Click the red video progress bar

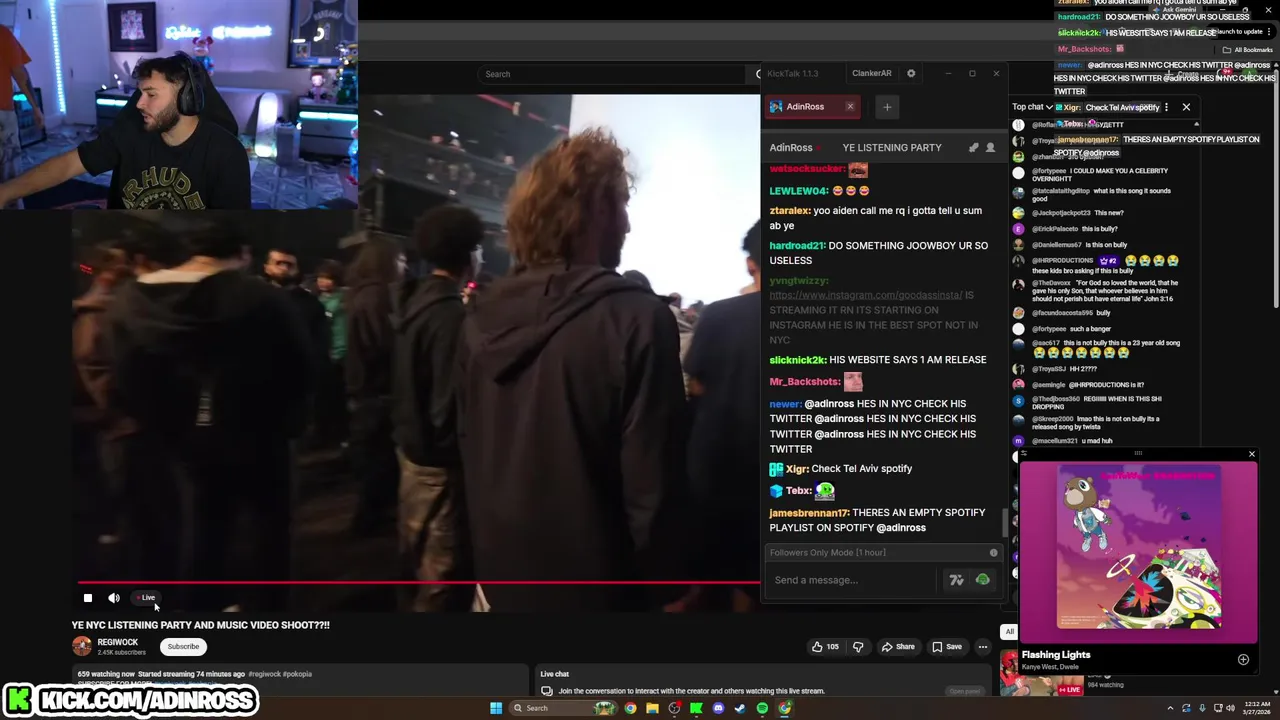click(419, 581)
